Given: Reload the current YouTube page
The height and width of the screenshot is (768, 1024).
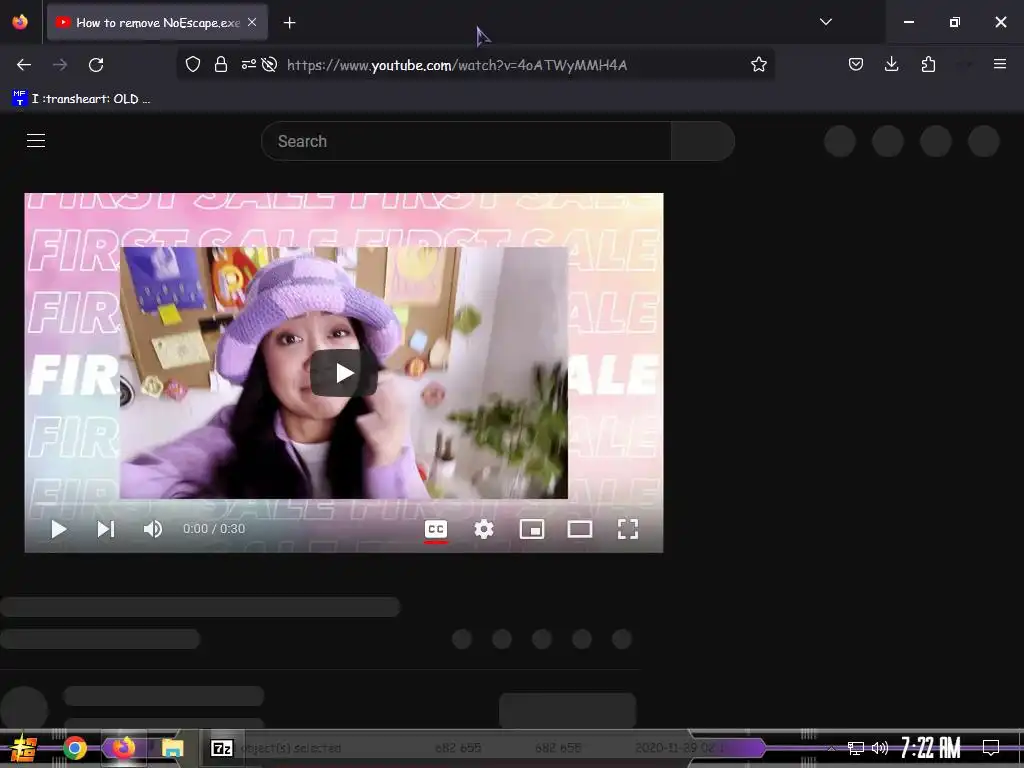Looking at the screenshot, I should click(96, 65).
